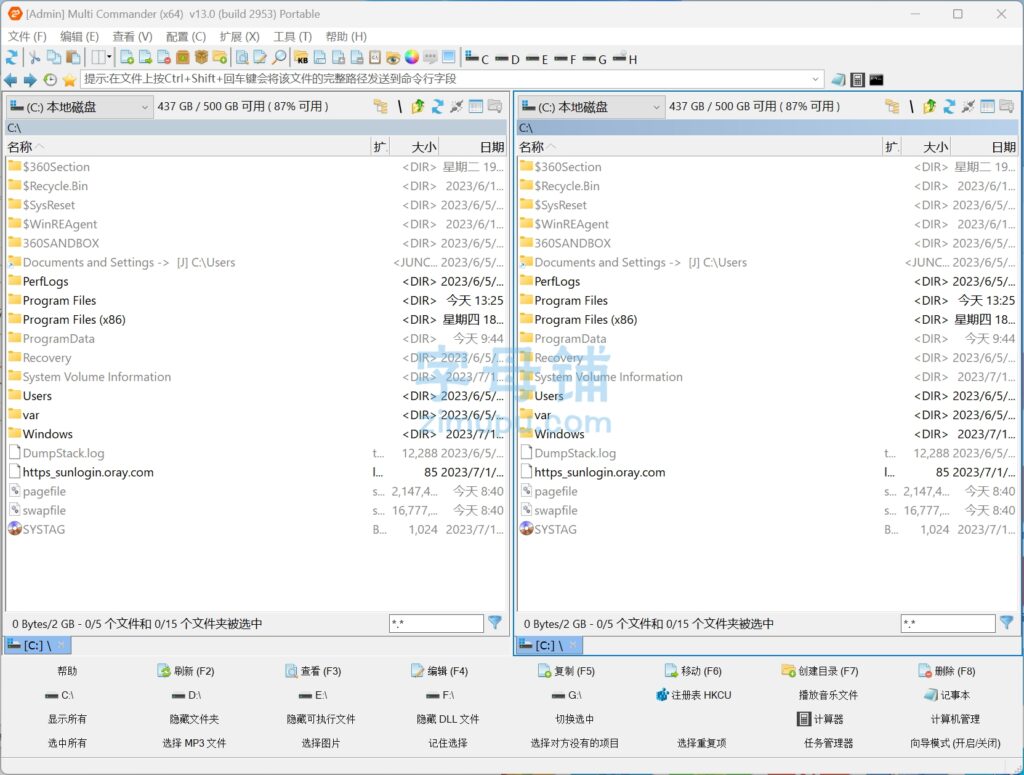Open favorites with the yellow star icon
Viewport: 1024px width, 775px height.
tap(69, 80)
